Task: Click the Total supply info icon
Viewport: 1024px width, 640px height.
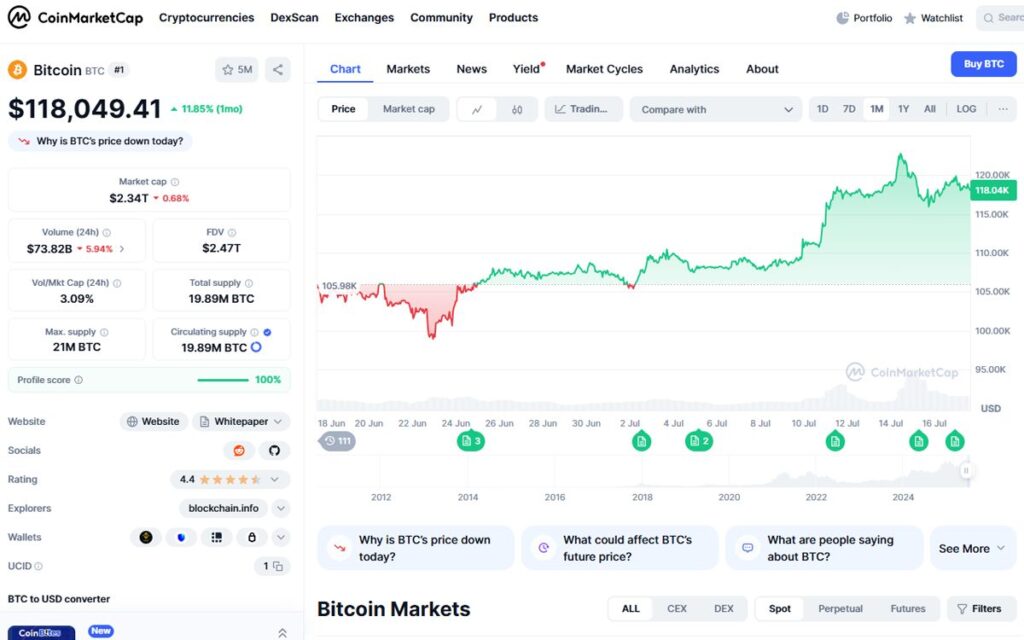Action: coord(249,283)
